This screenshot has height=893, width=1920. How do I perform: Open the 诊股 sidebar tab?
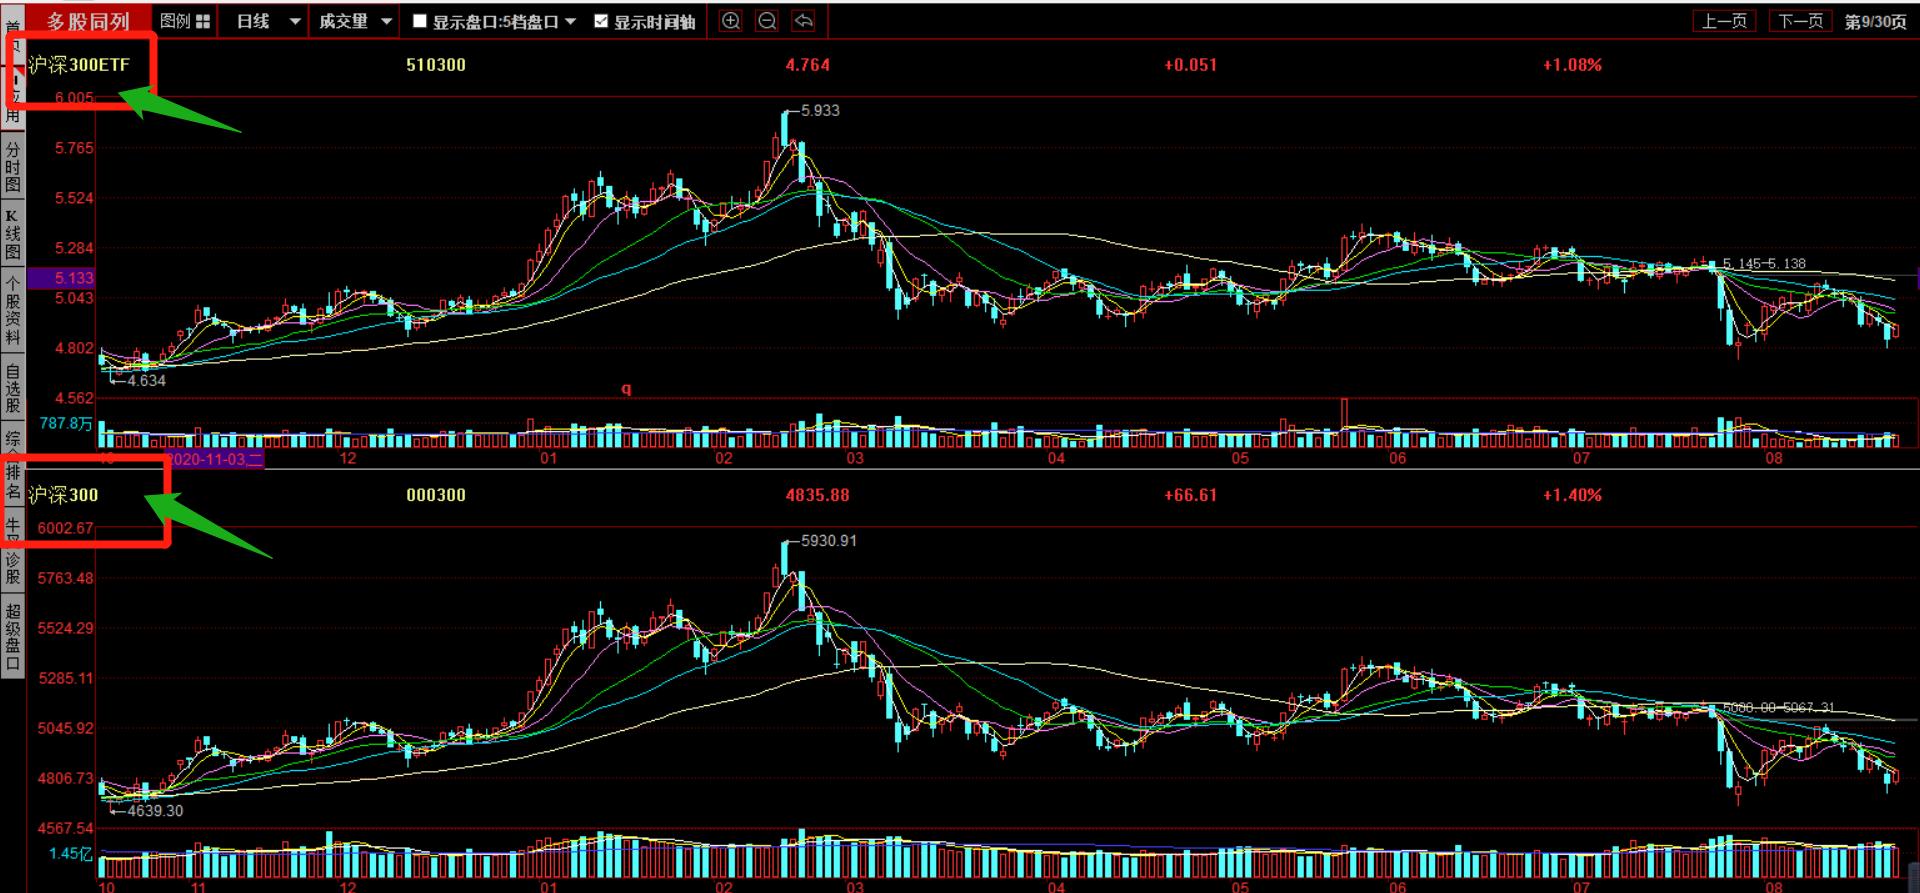coord(12,568)
